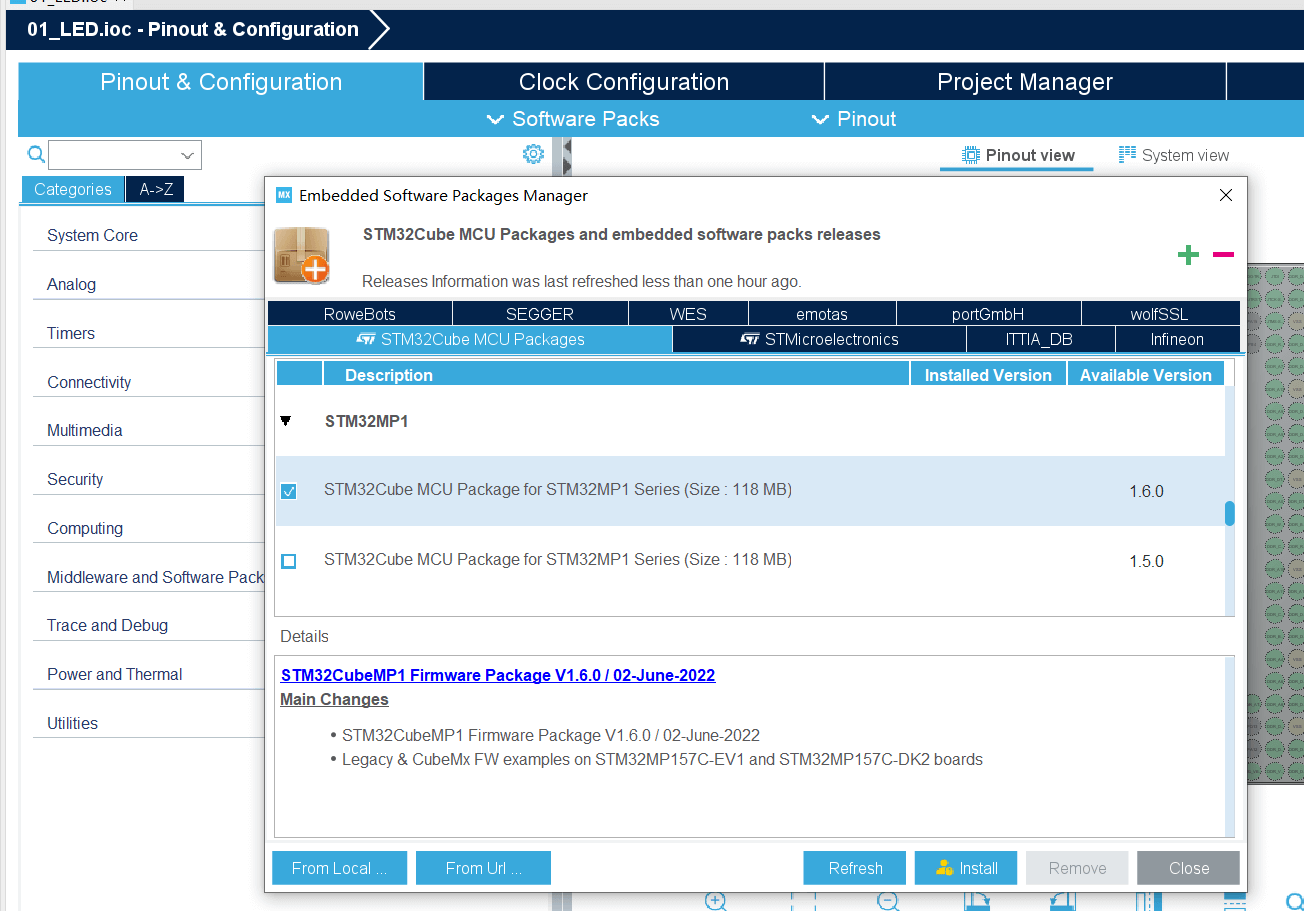
Task: Click the green plus add-package icon
Action: [1188, 255]
